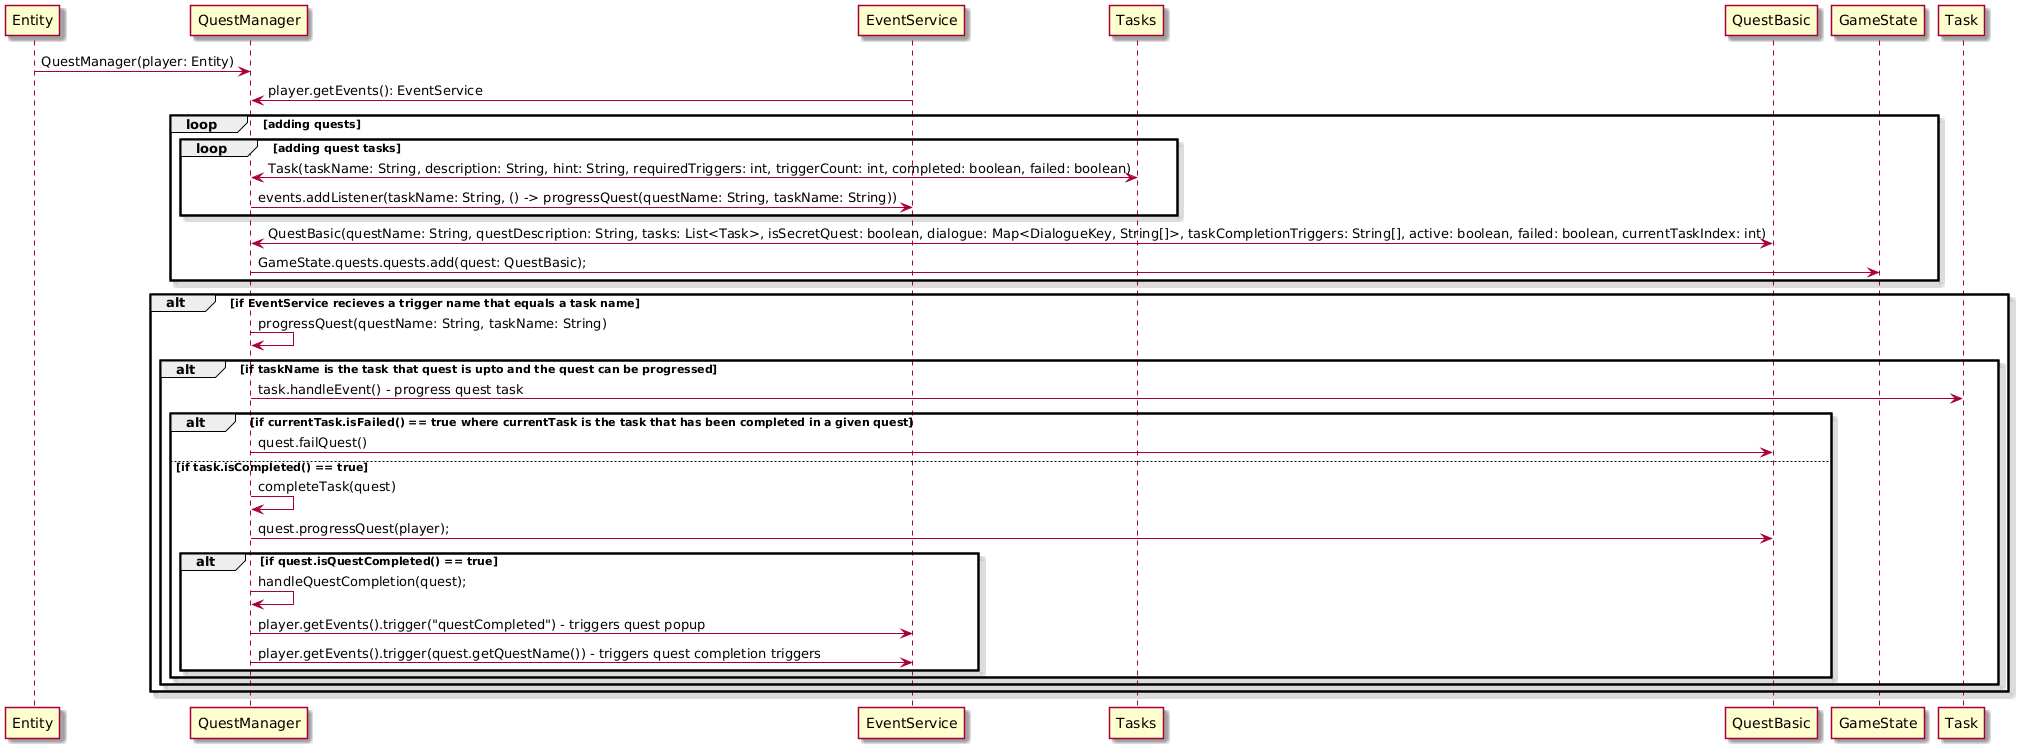2021x751 pixels.
Task: Click the bottom QuestManager participant box
Action: pos(249,722)
